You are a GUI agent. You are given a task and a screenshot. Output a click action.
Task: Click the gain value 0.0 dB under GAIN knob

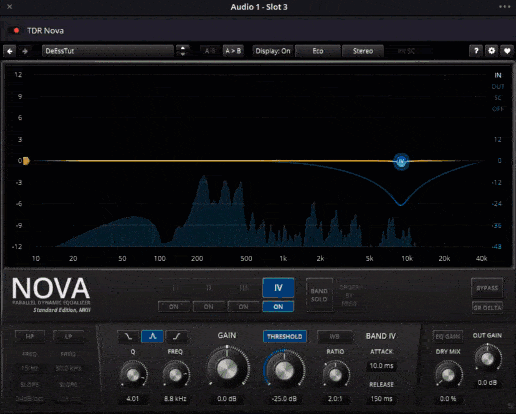click(x=227, y=399)
